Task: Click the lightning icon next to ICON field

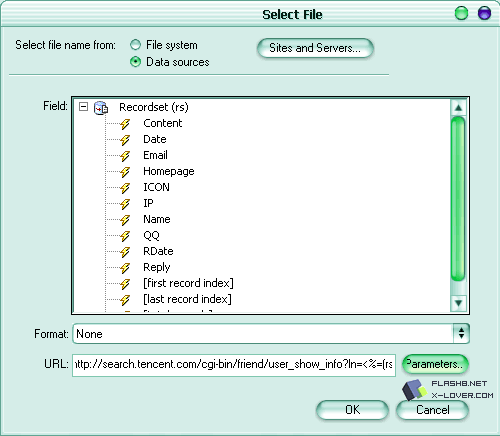Action: (x=125, y=188)
